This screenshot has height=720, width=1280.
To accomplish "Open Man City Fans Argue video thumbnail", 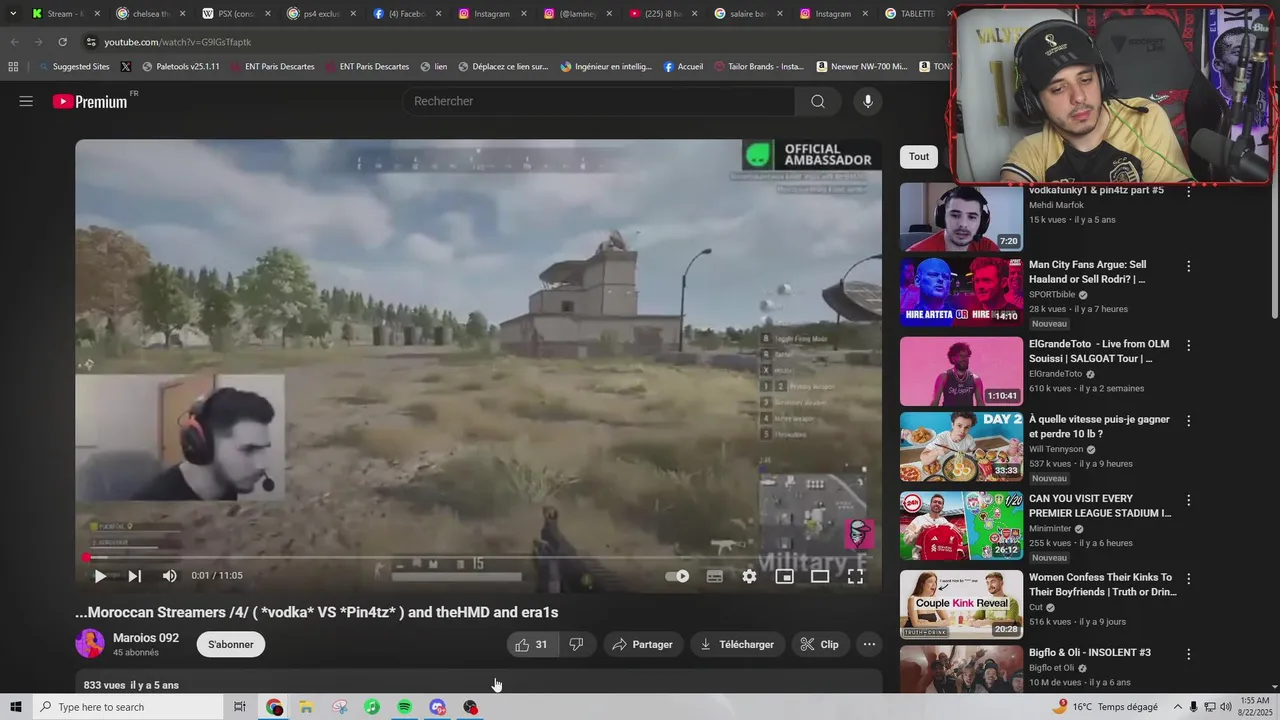I will click(961, 293).
